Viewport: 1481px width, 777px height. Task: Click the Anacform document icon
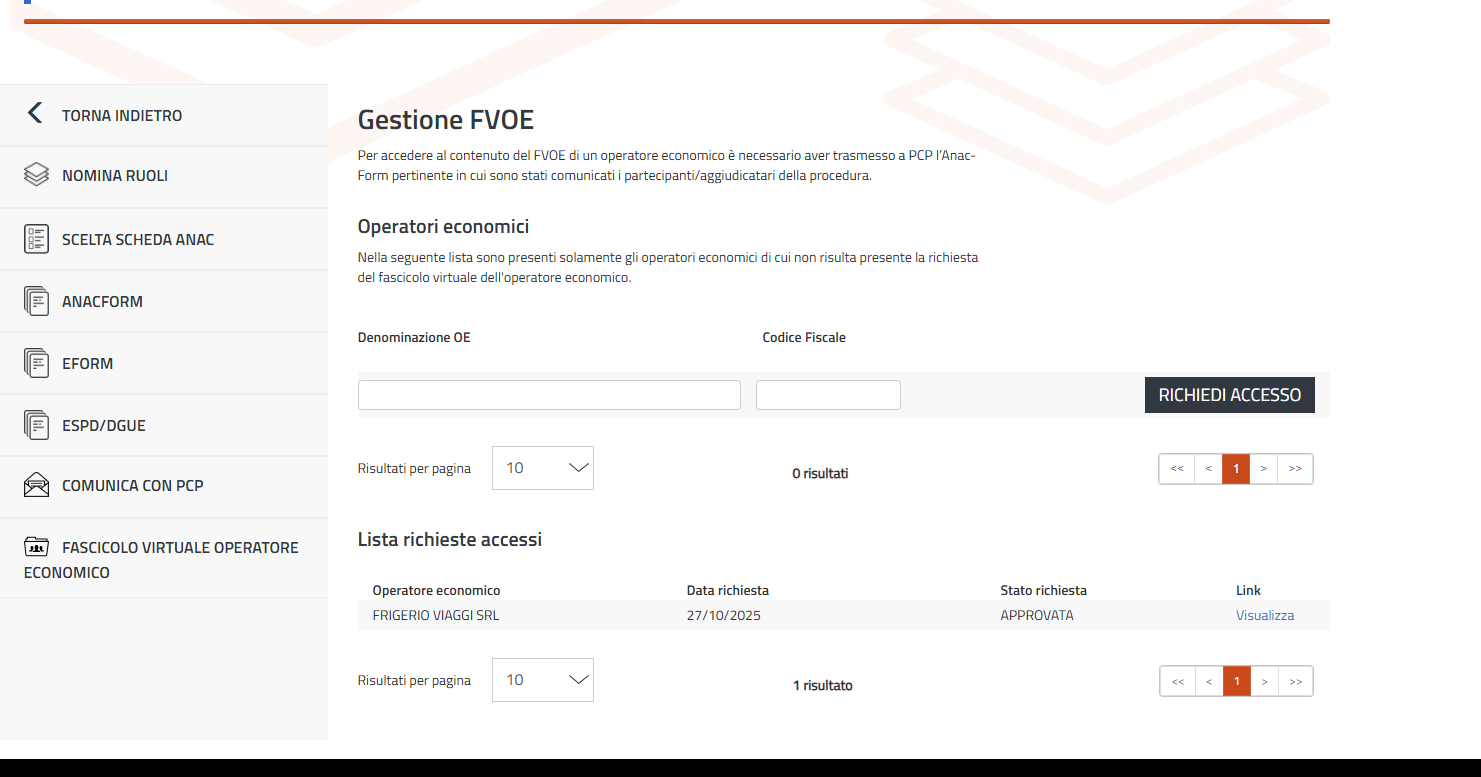point(36,301)
